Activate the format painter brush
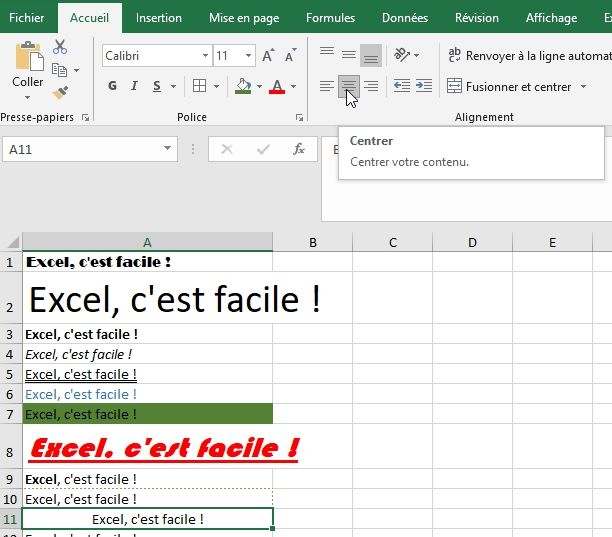 click(60, 92)
